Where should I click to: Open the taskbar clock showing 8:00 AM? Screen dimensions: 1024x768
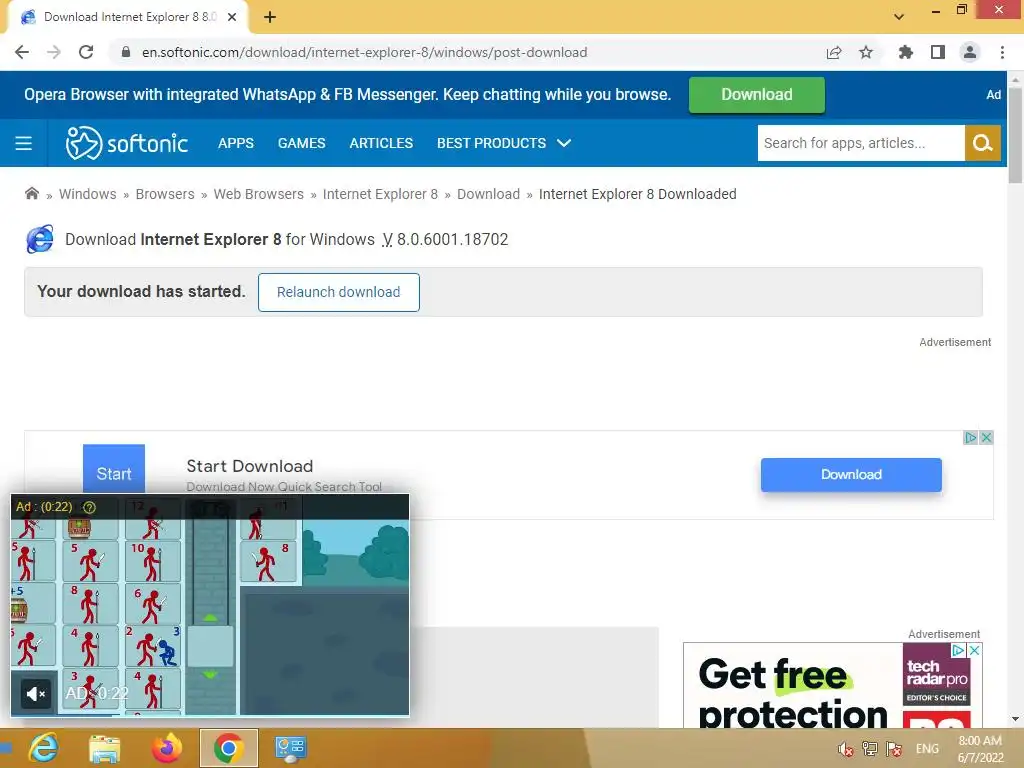980,749
